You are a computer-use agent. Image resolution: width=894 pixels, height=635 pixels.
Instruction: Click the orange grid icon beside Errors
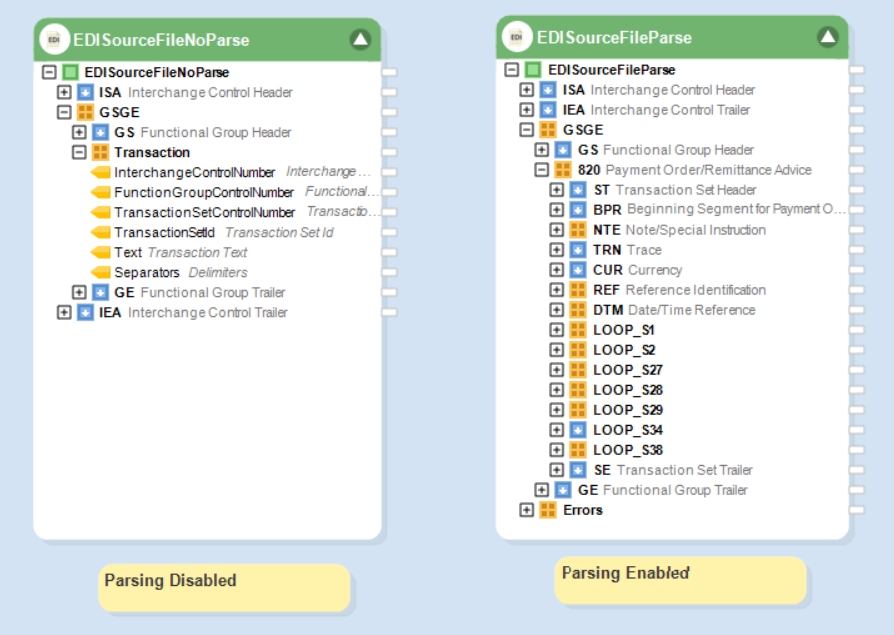(x=547, y=510)
